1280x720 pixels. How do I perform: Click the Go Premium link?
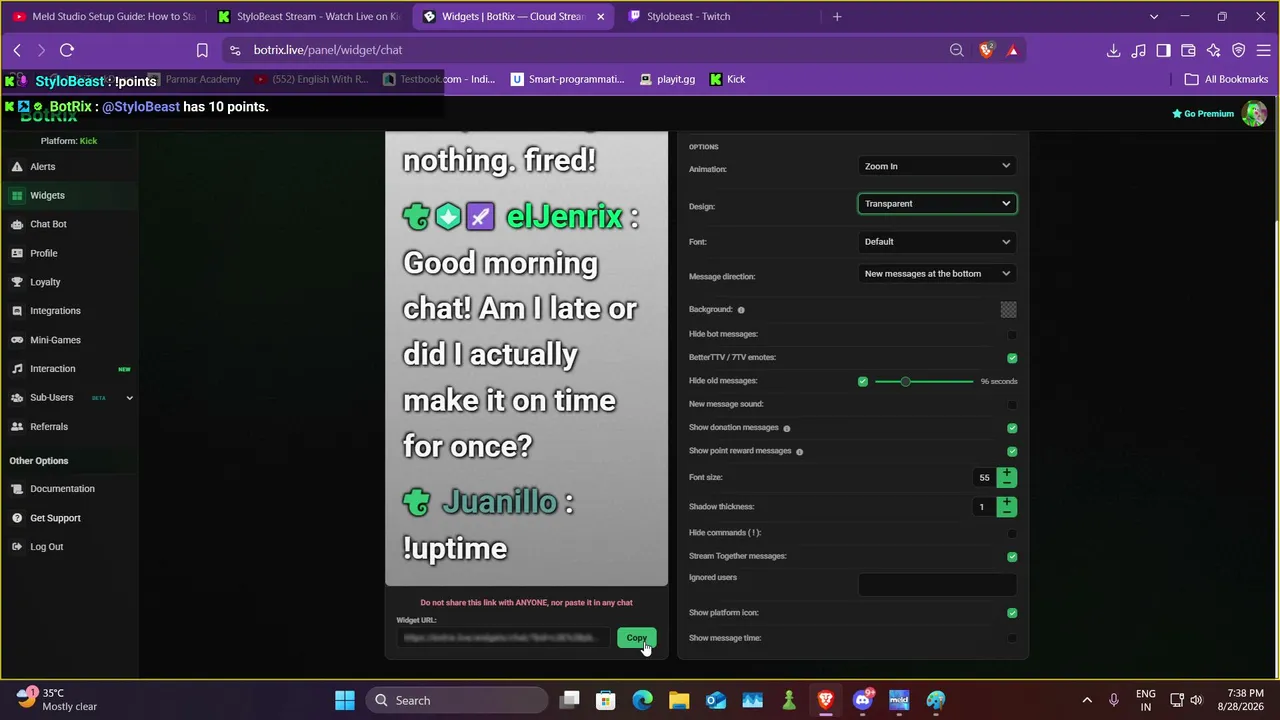(1203, 114)
